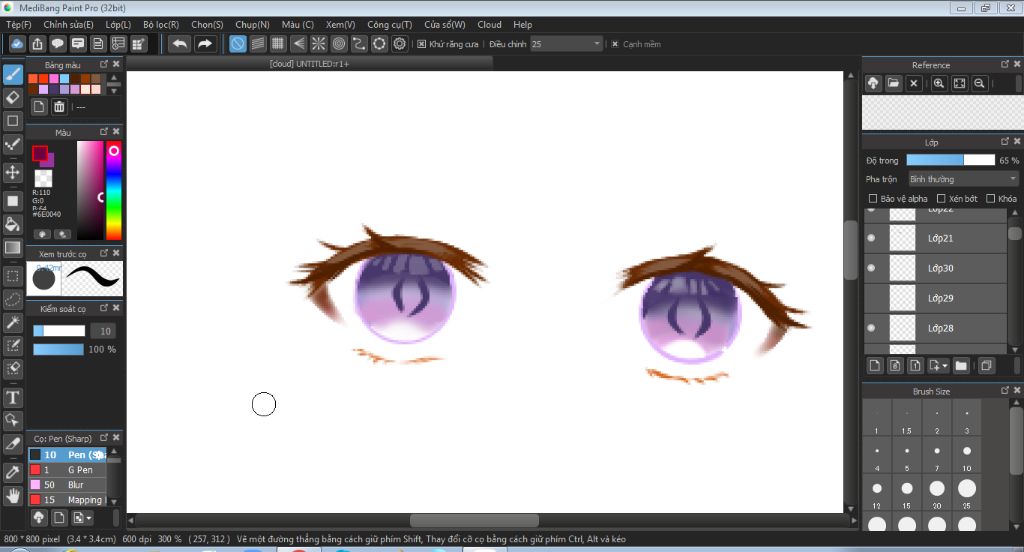Click the Undo arrow in toolbar
Viewport: 1024px width, 552px height.
[x=179, y=44]
